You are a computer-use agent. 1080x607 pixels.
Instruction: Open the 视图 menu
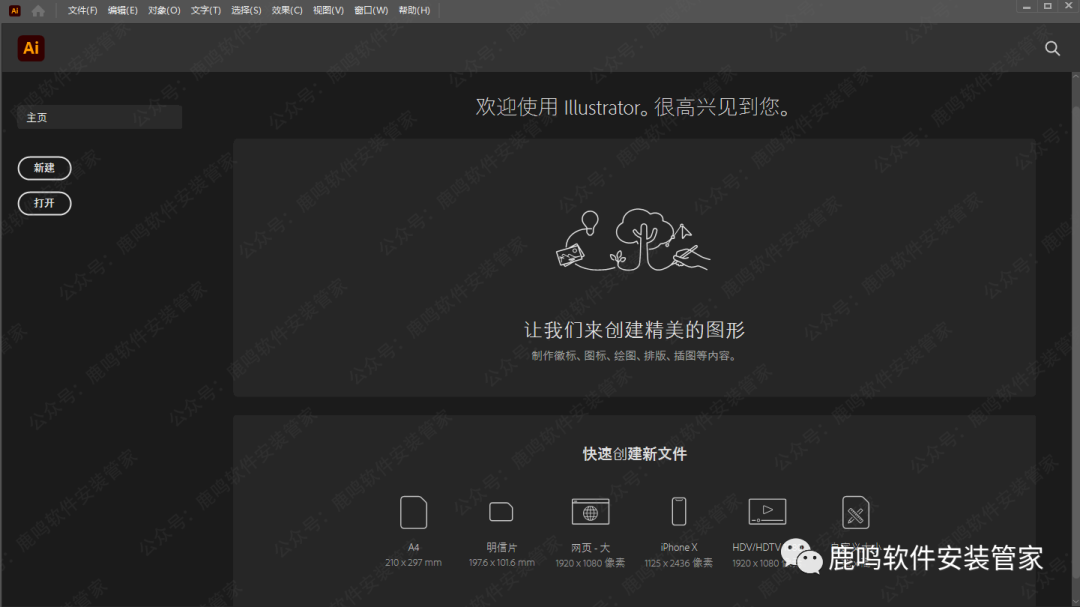327,9
